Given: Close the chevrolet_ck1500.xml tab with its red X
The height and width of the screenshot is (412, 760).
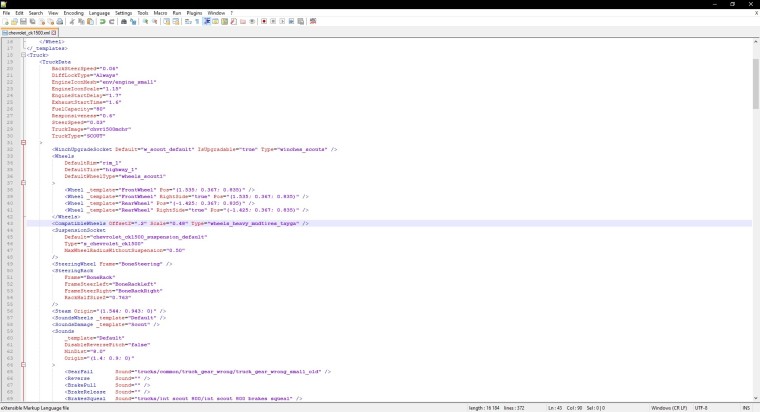Looking at the screenshot, I should point(54,33).
